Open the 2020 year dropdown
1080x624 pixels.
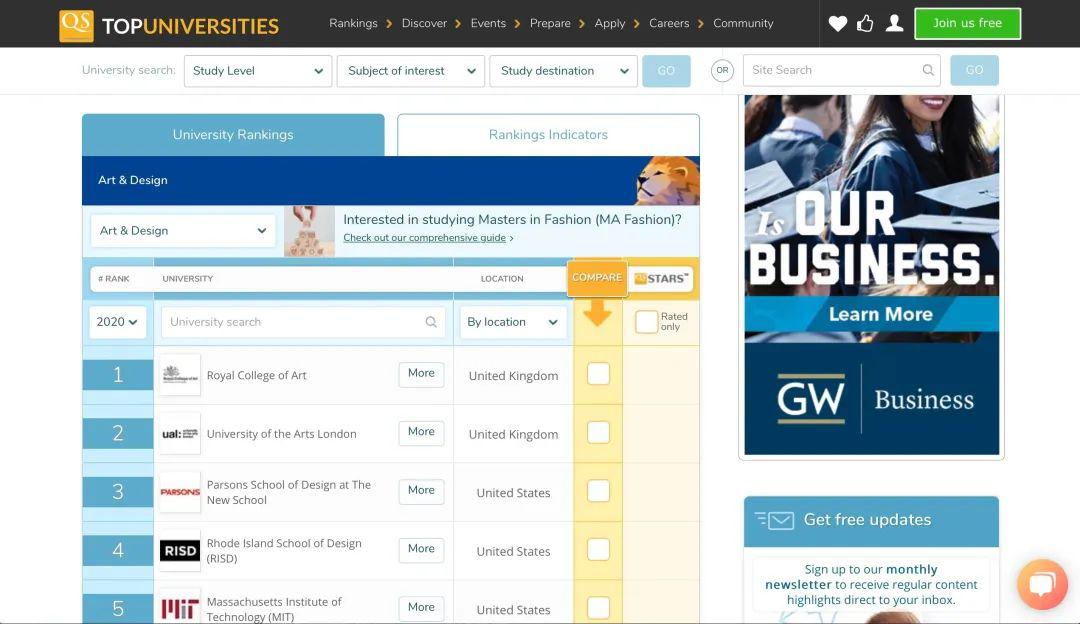(117, 322)
